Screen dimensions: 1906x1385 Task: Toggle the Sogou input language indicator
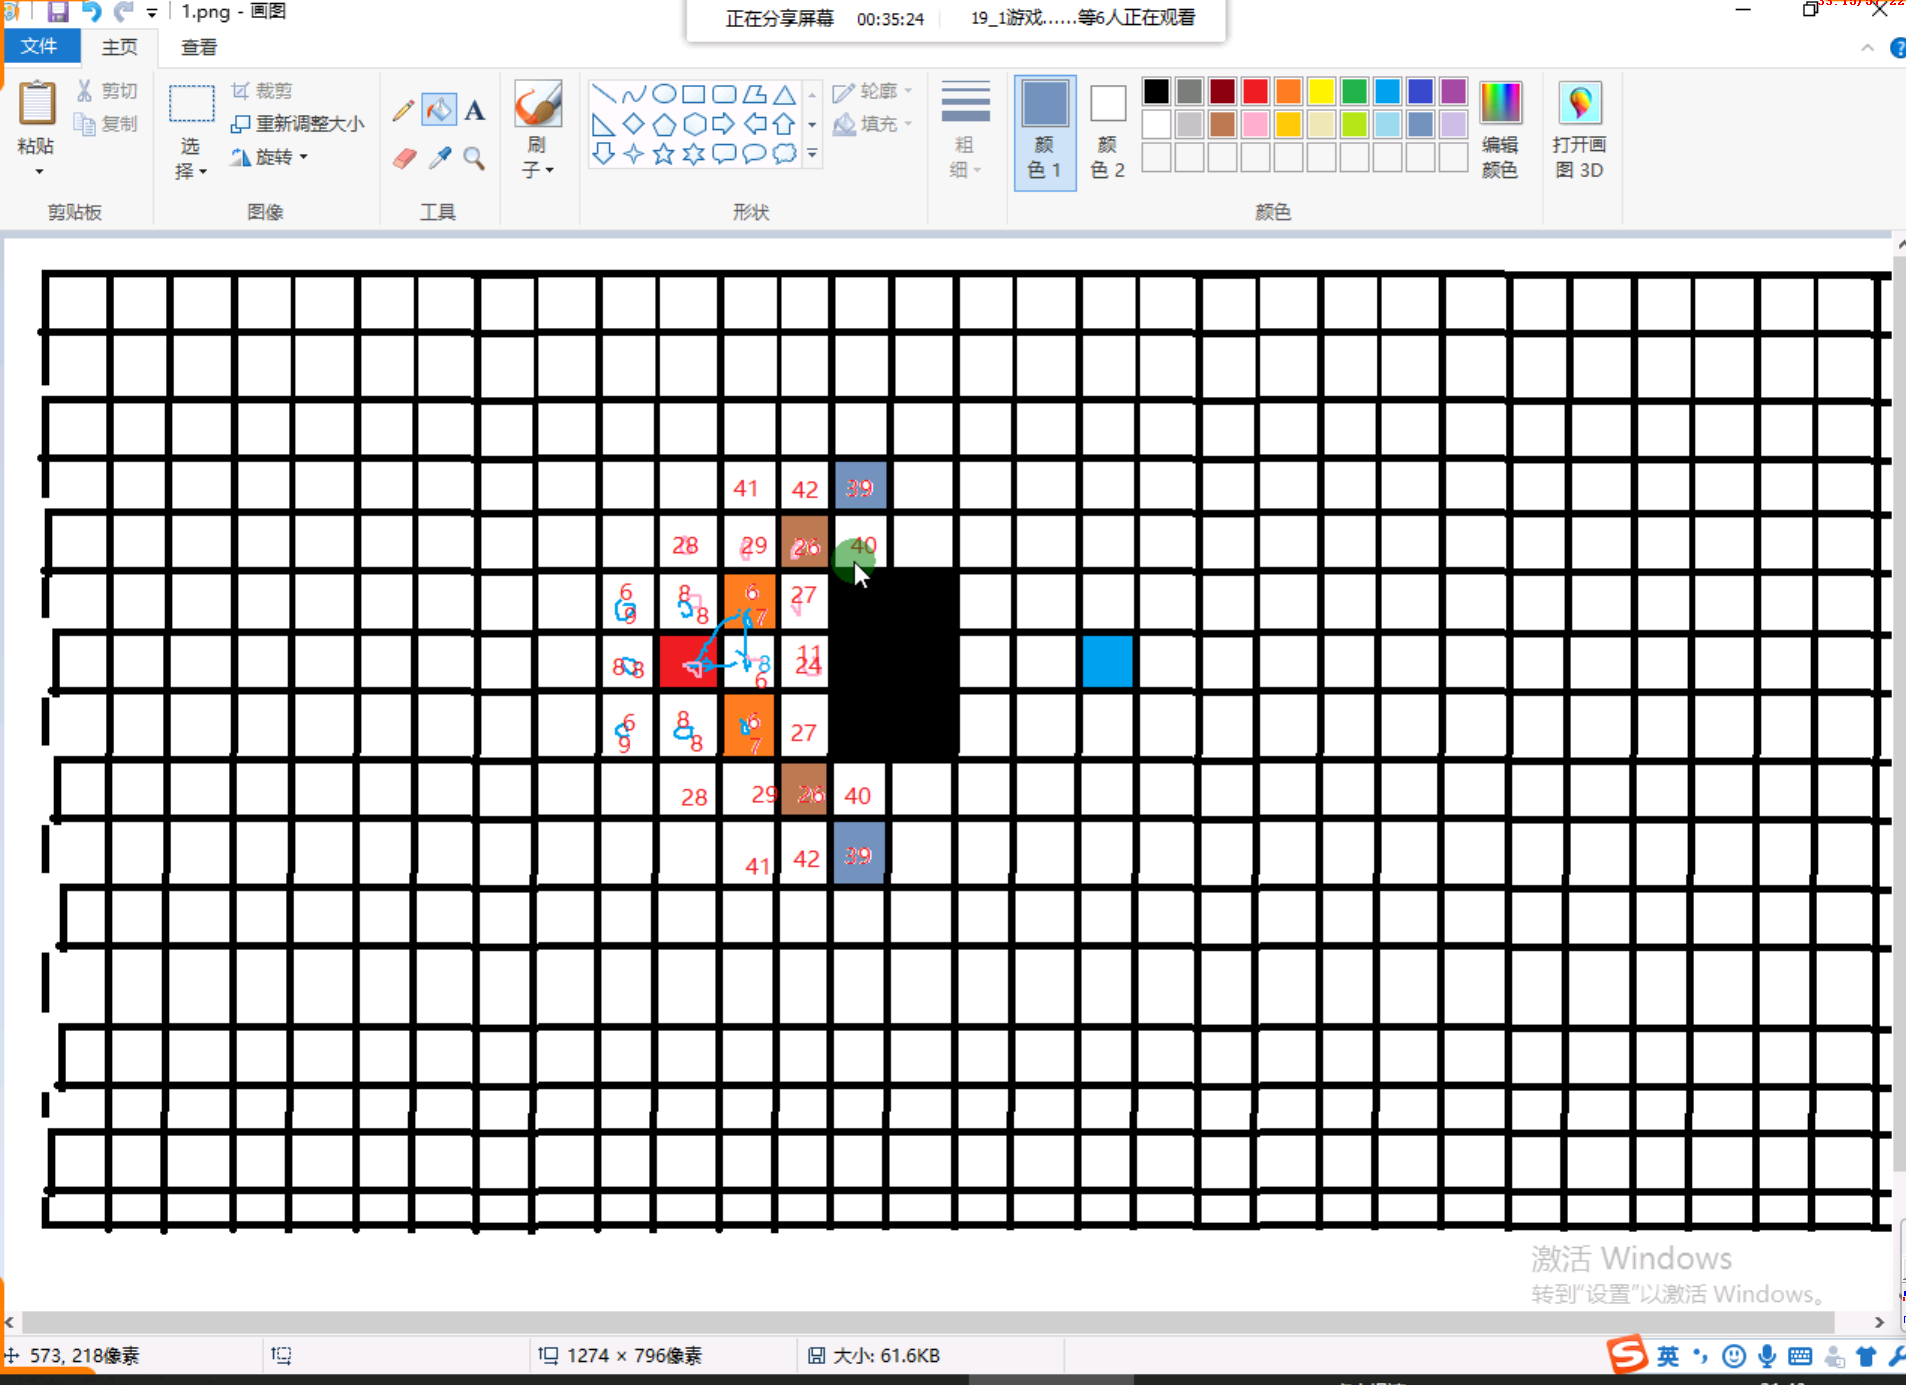coord(1667,1356)
